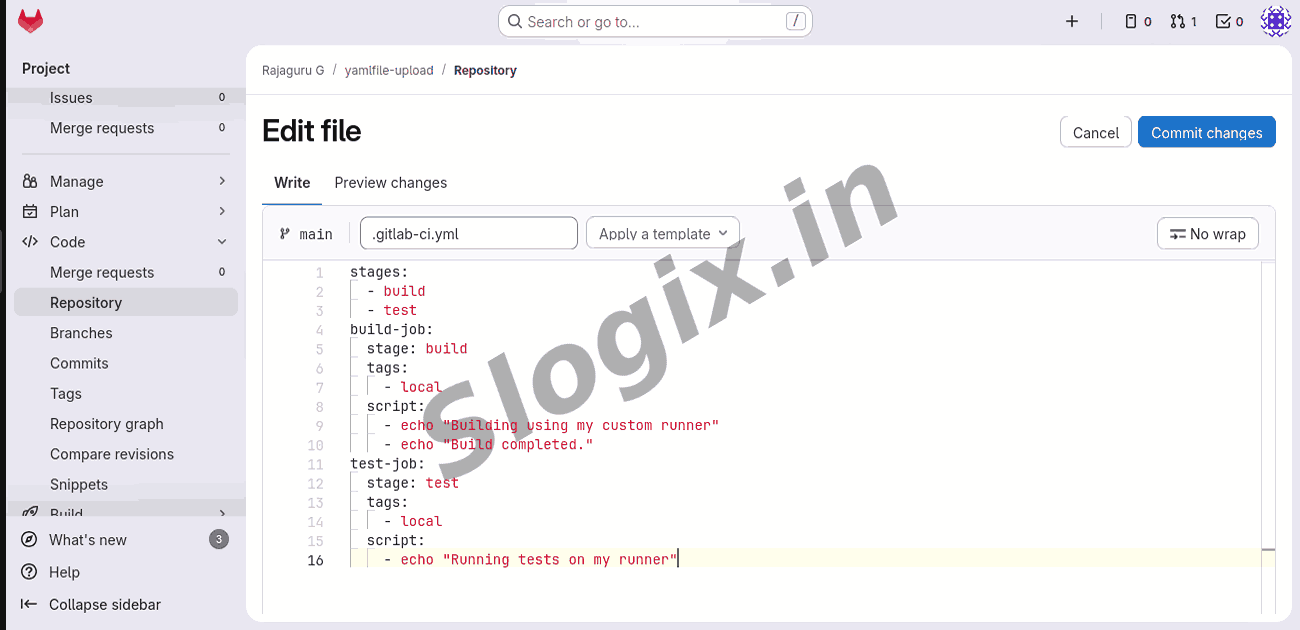1300x630 pixels.
Task: Toggle the No wrap setting
Action: [1207, 234]
